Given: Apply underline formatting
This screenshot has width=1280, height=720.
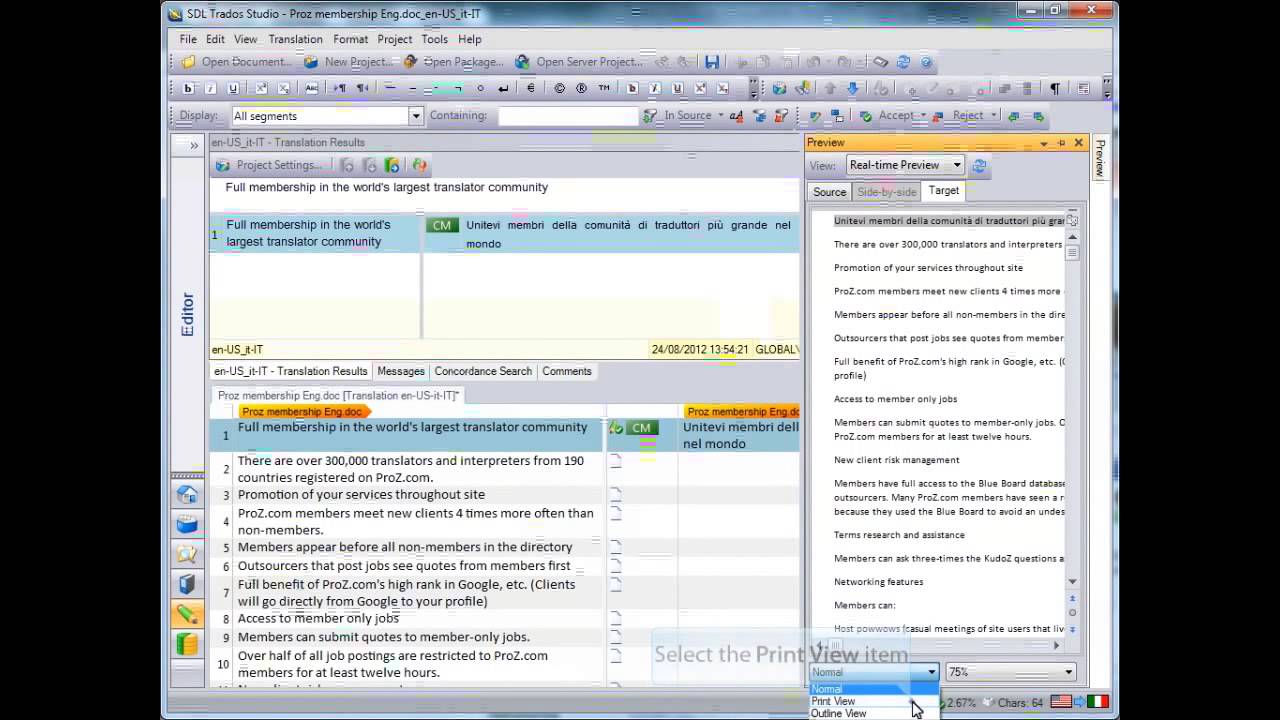Looking at the screenshot, I should pos(233,88).
